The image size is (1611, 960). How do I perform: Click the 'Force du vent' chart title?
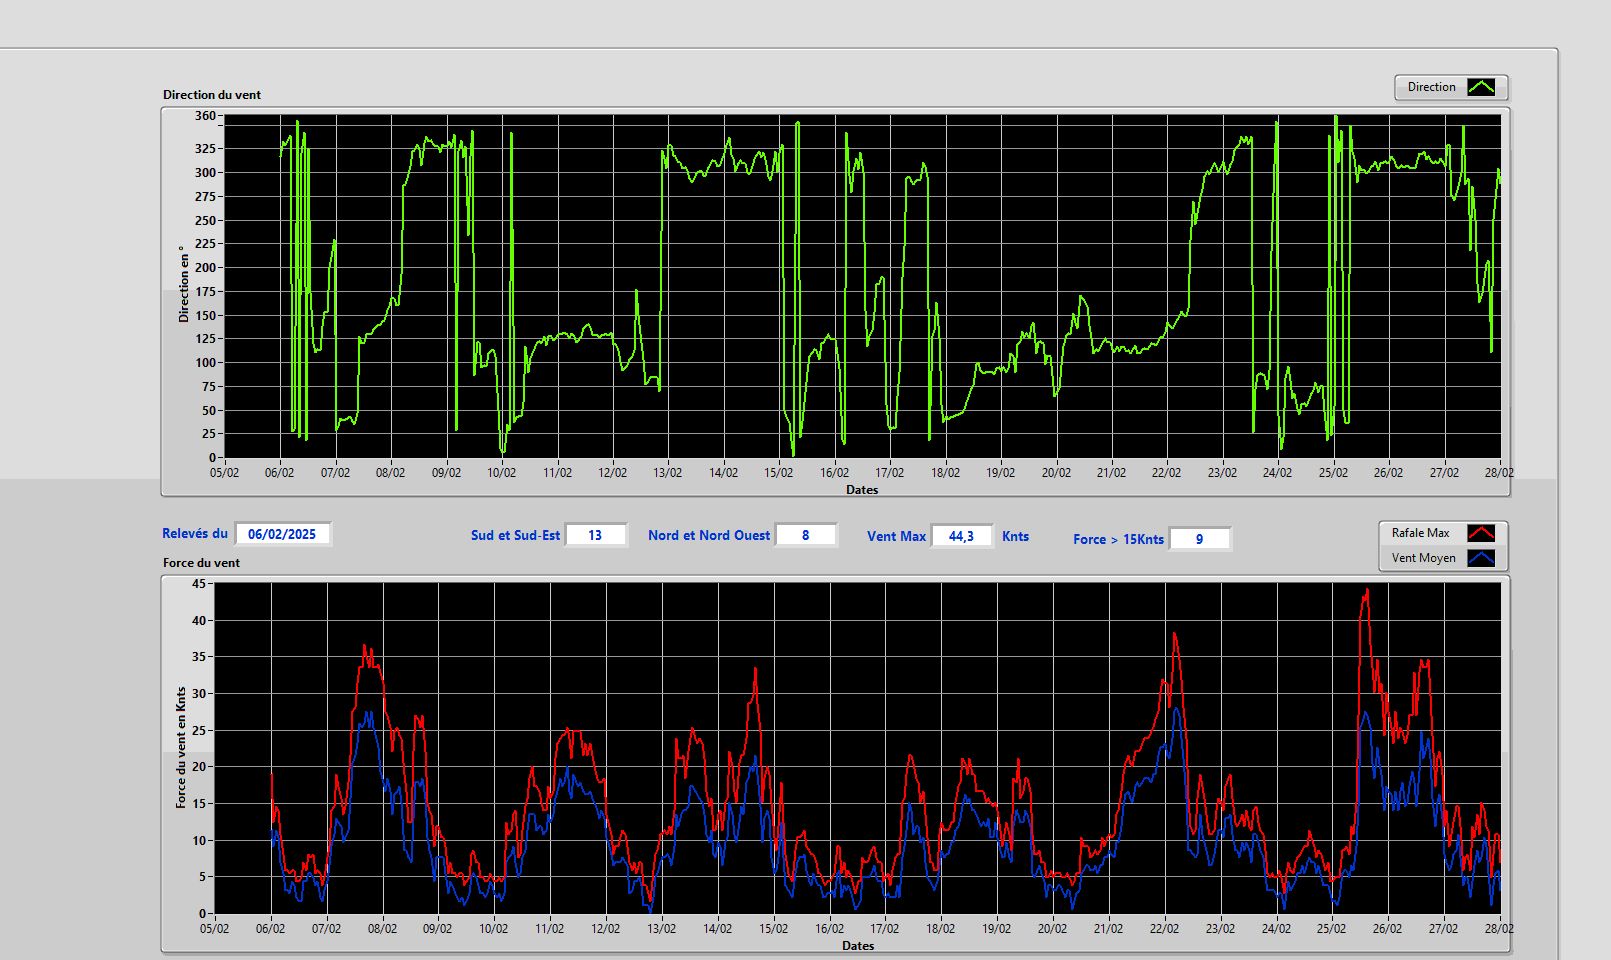tap(202, 563)
